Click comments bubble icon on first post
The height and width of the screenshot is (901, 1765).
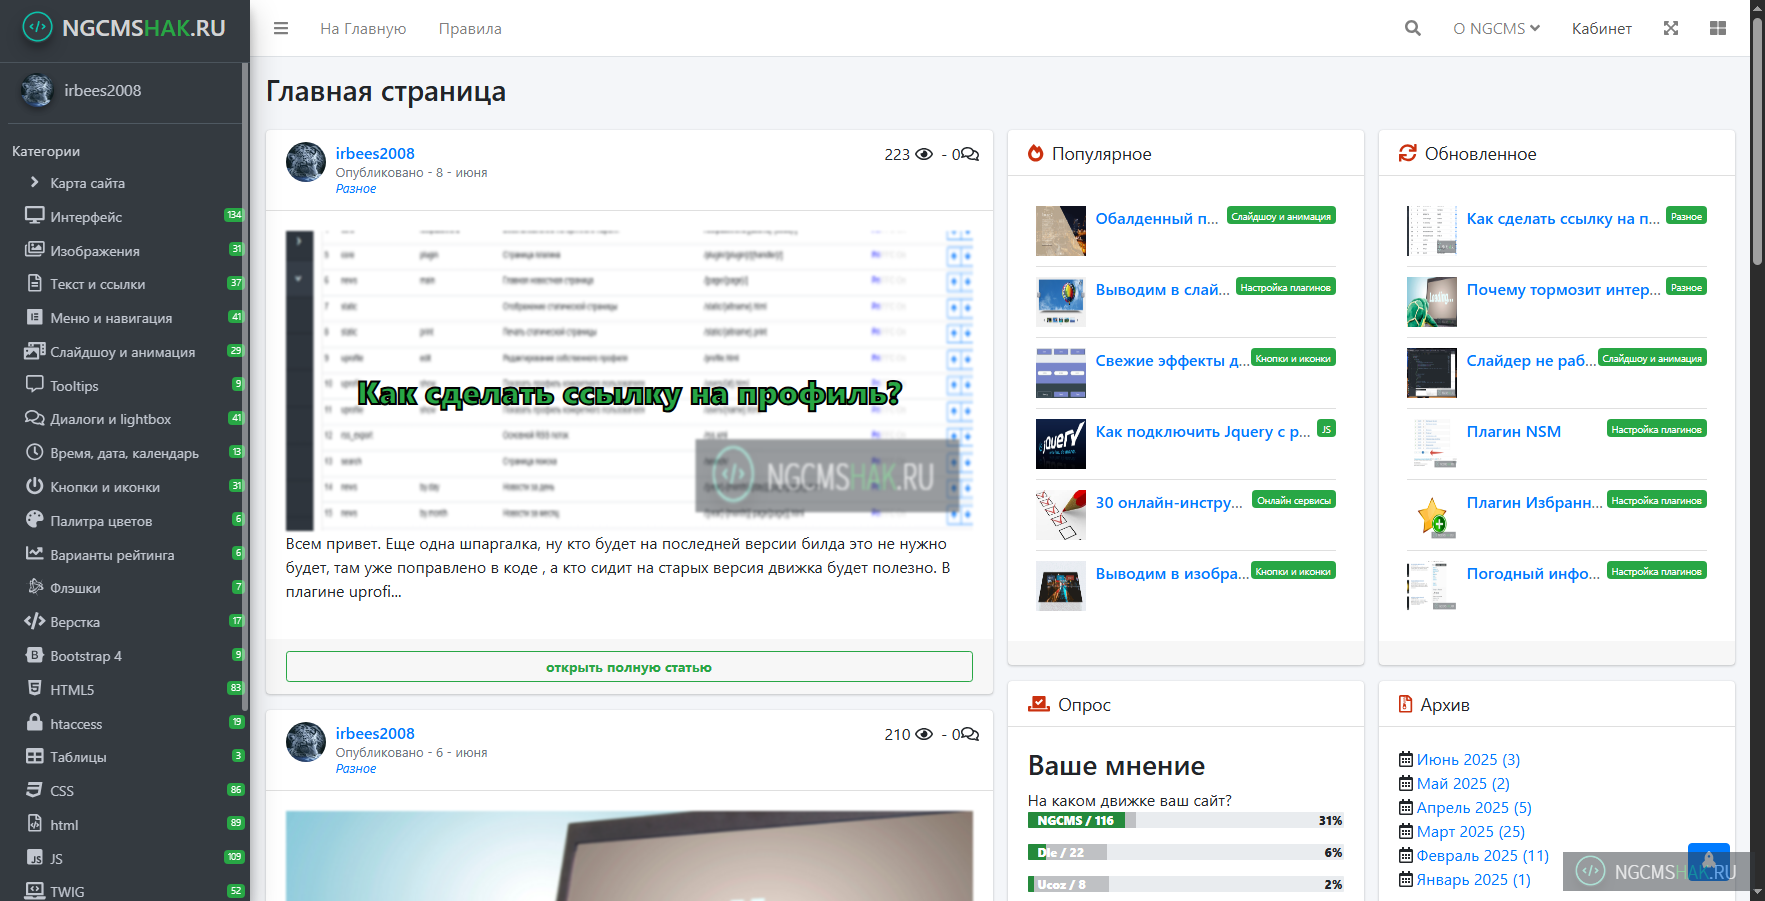969,154
